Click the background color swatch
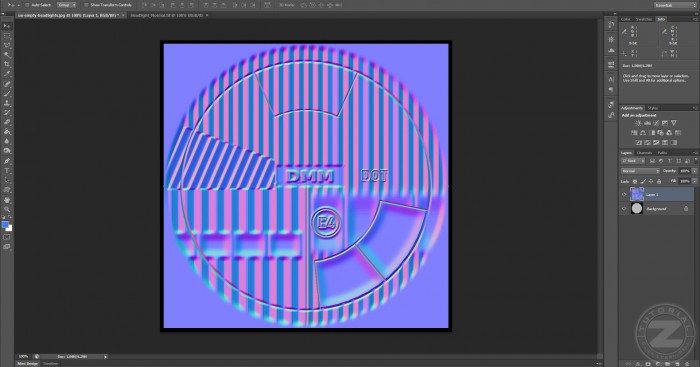The width and height of the screenshot is (700, 367). (x=9, y=228)
